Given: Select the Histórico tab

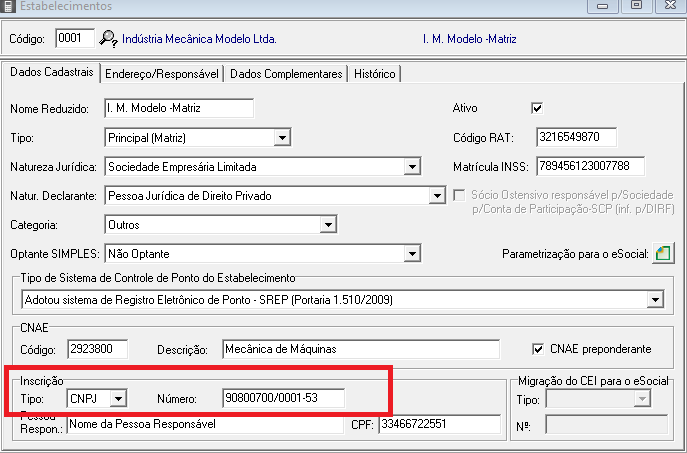Looking at the screenshot, I should (375, 74).
